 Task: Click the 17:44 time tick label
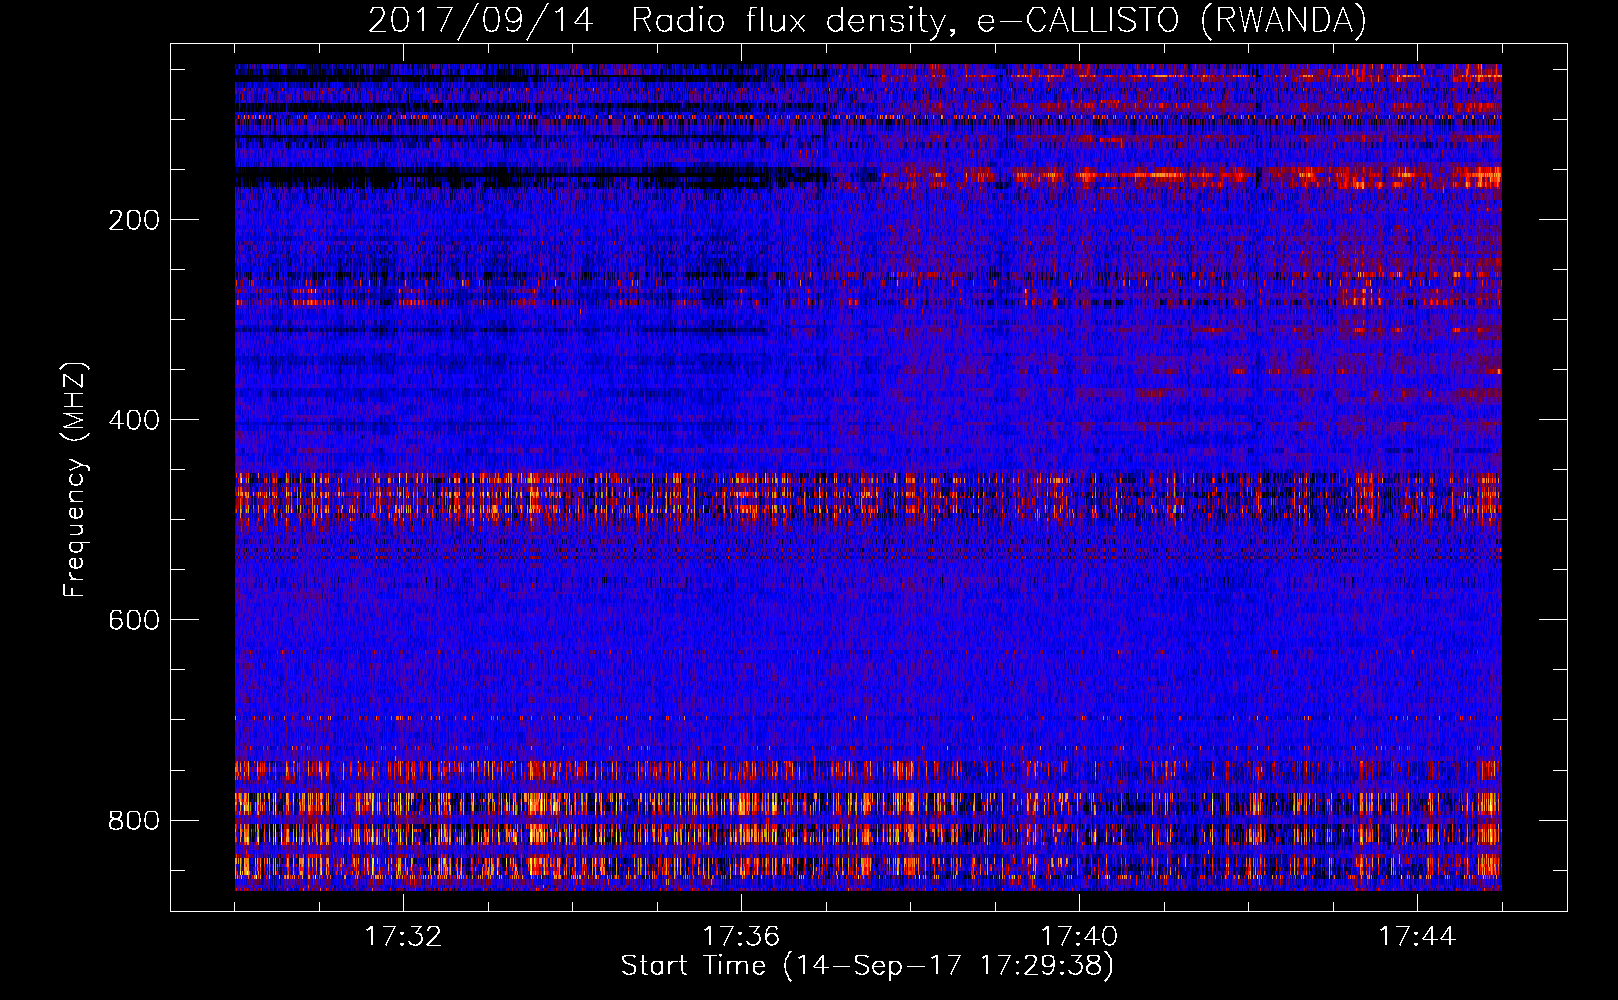click(1417, 937)
